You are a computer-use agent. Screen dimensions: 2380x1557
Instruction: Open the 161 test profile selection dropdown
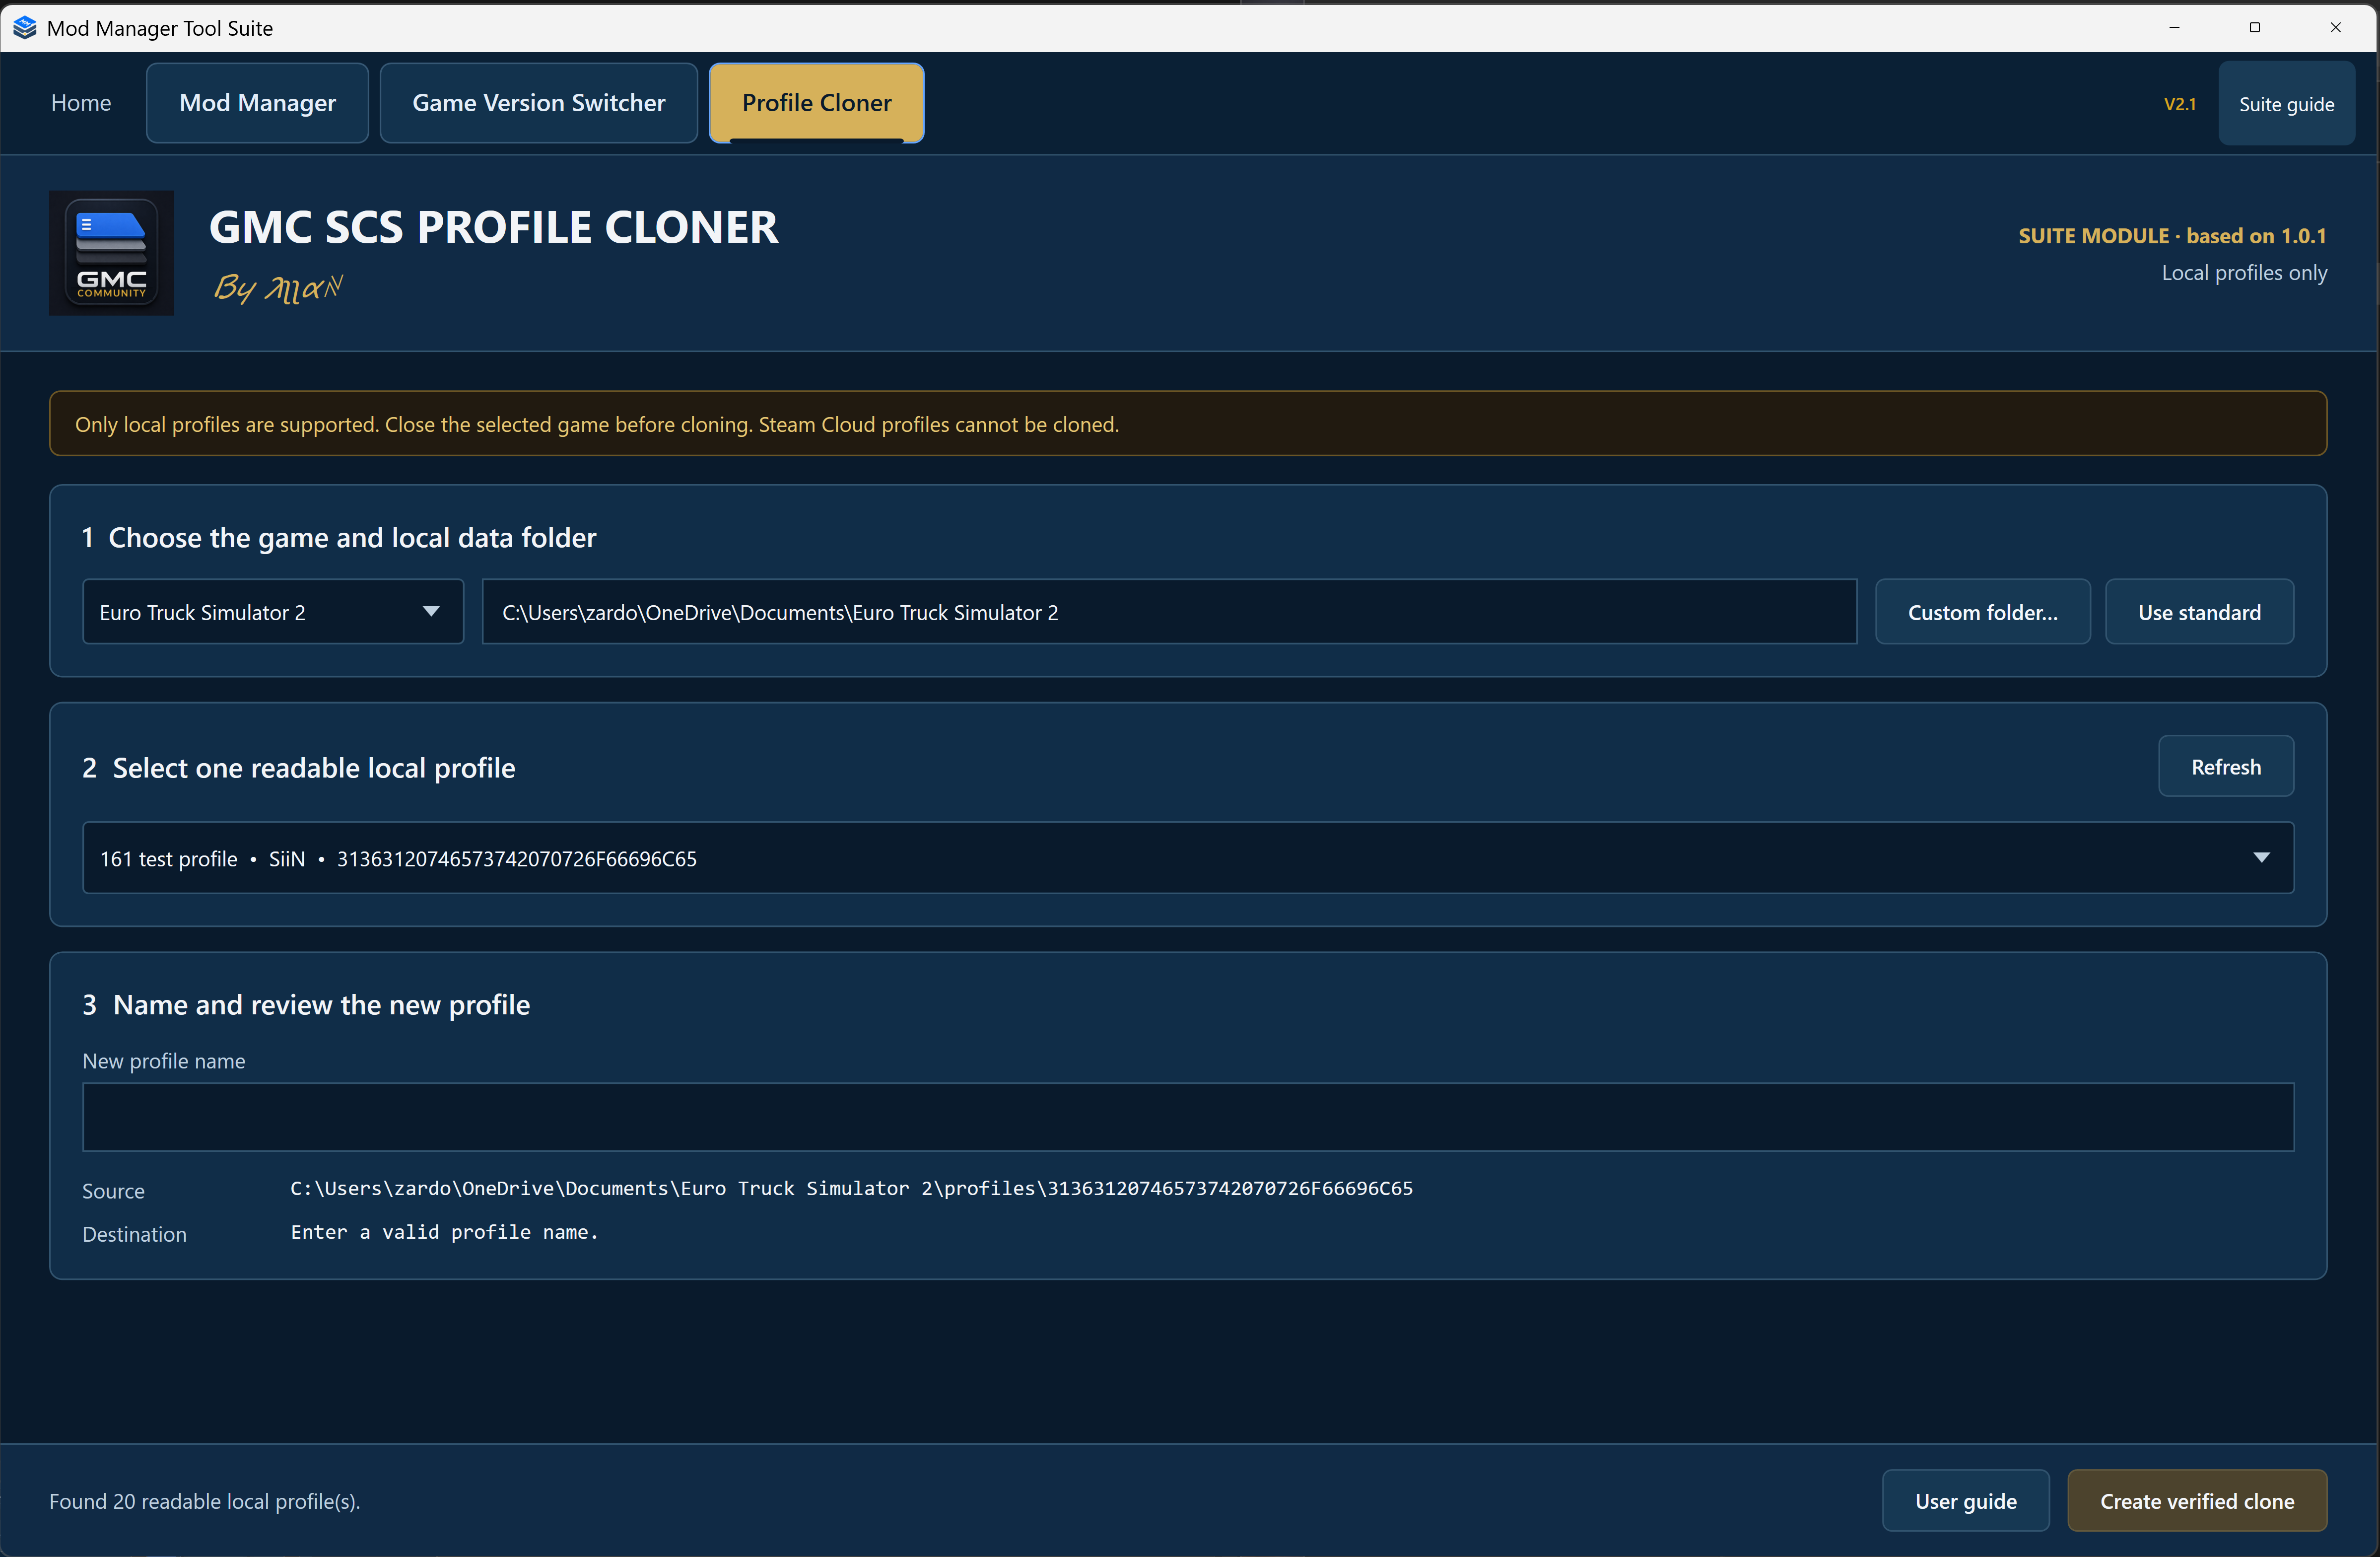tap(1188, 858)
